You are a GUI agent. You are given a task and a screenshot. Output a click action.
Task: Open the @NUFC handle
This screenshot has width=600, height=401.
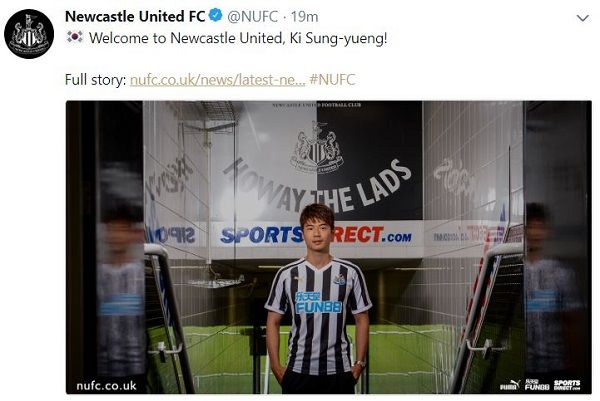253,16
